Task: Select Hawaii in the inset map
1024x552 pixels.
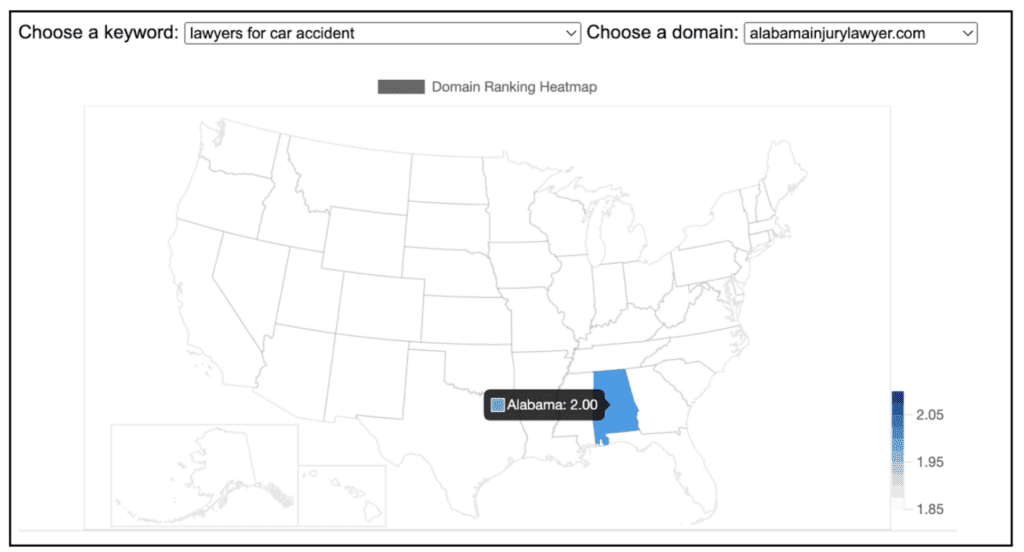Action: (353, 496)
